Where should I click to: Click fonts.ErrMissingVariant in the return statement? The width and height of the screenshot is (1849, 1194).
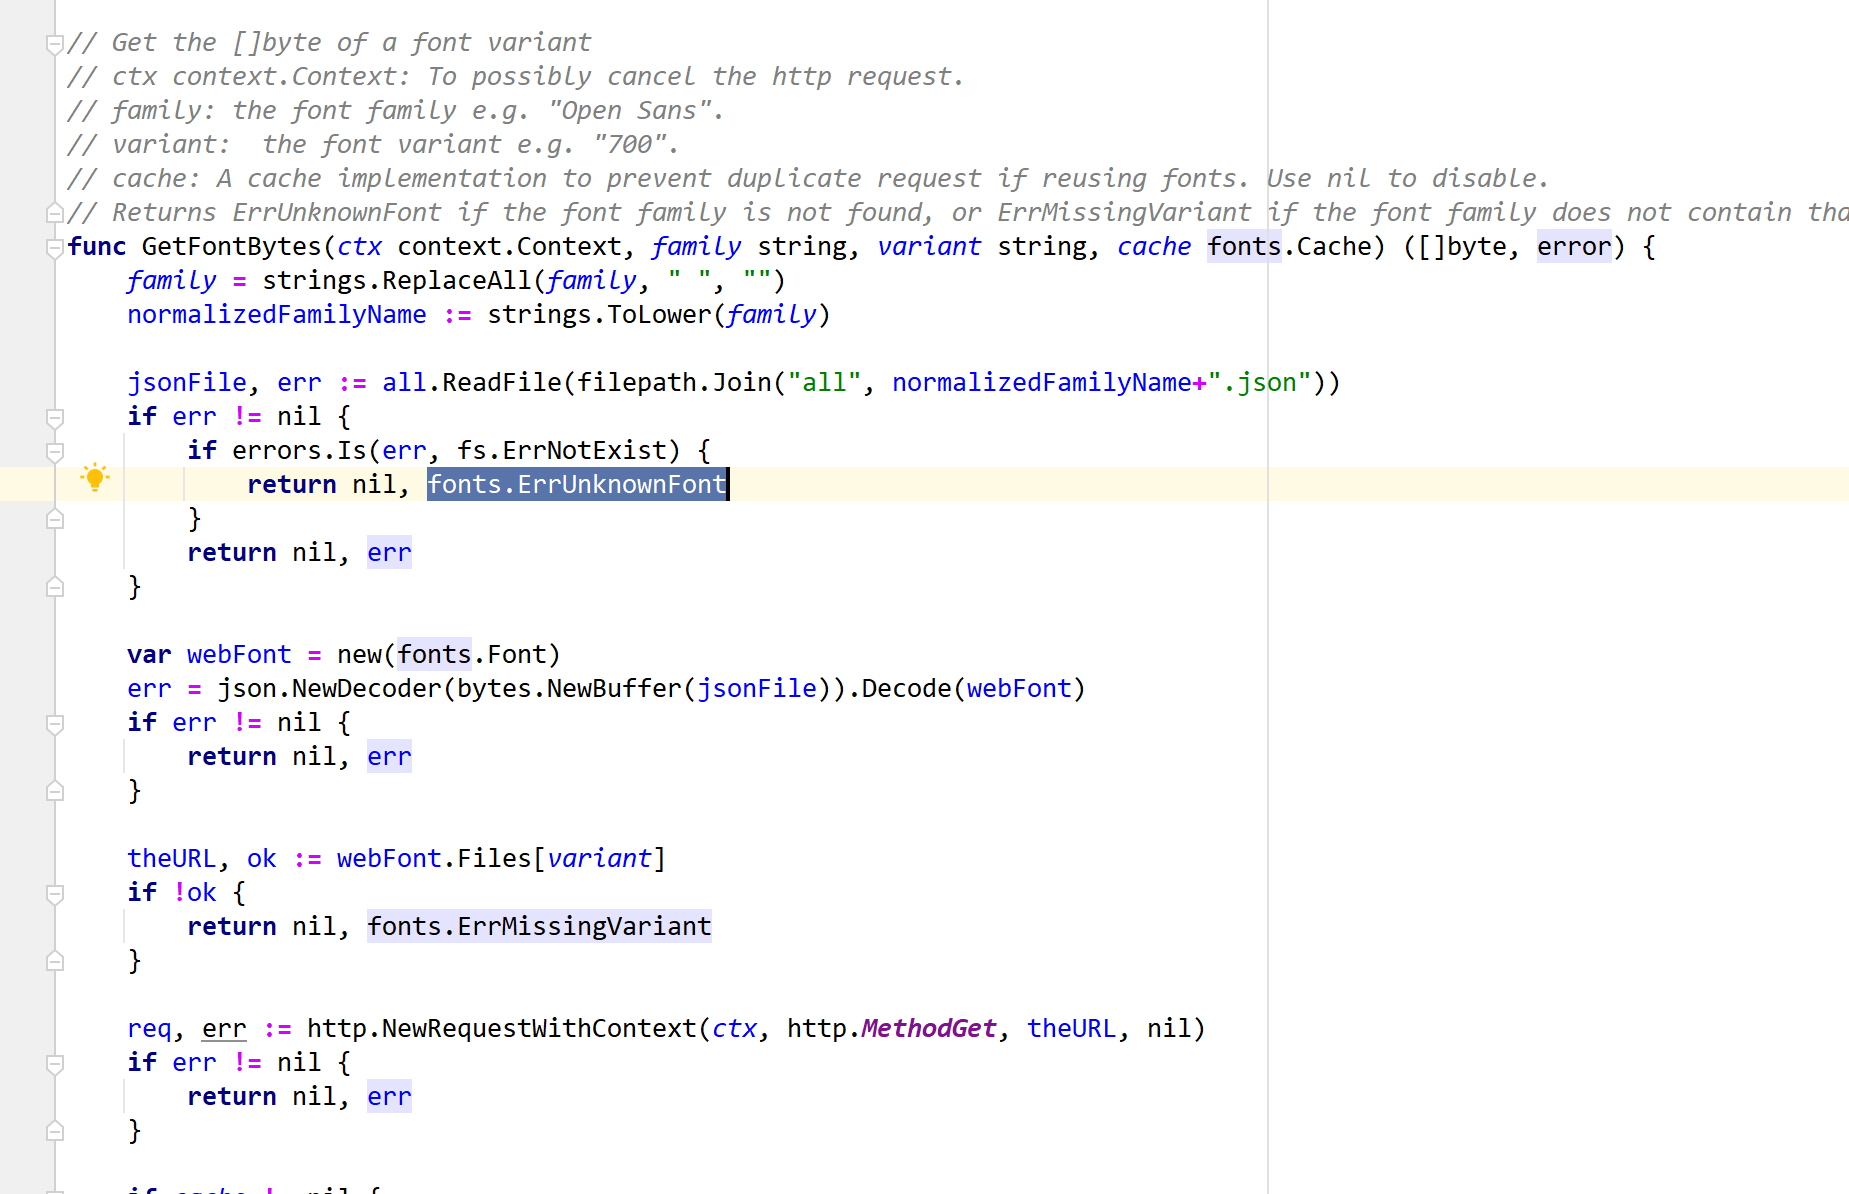(539, 927)
